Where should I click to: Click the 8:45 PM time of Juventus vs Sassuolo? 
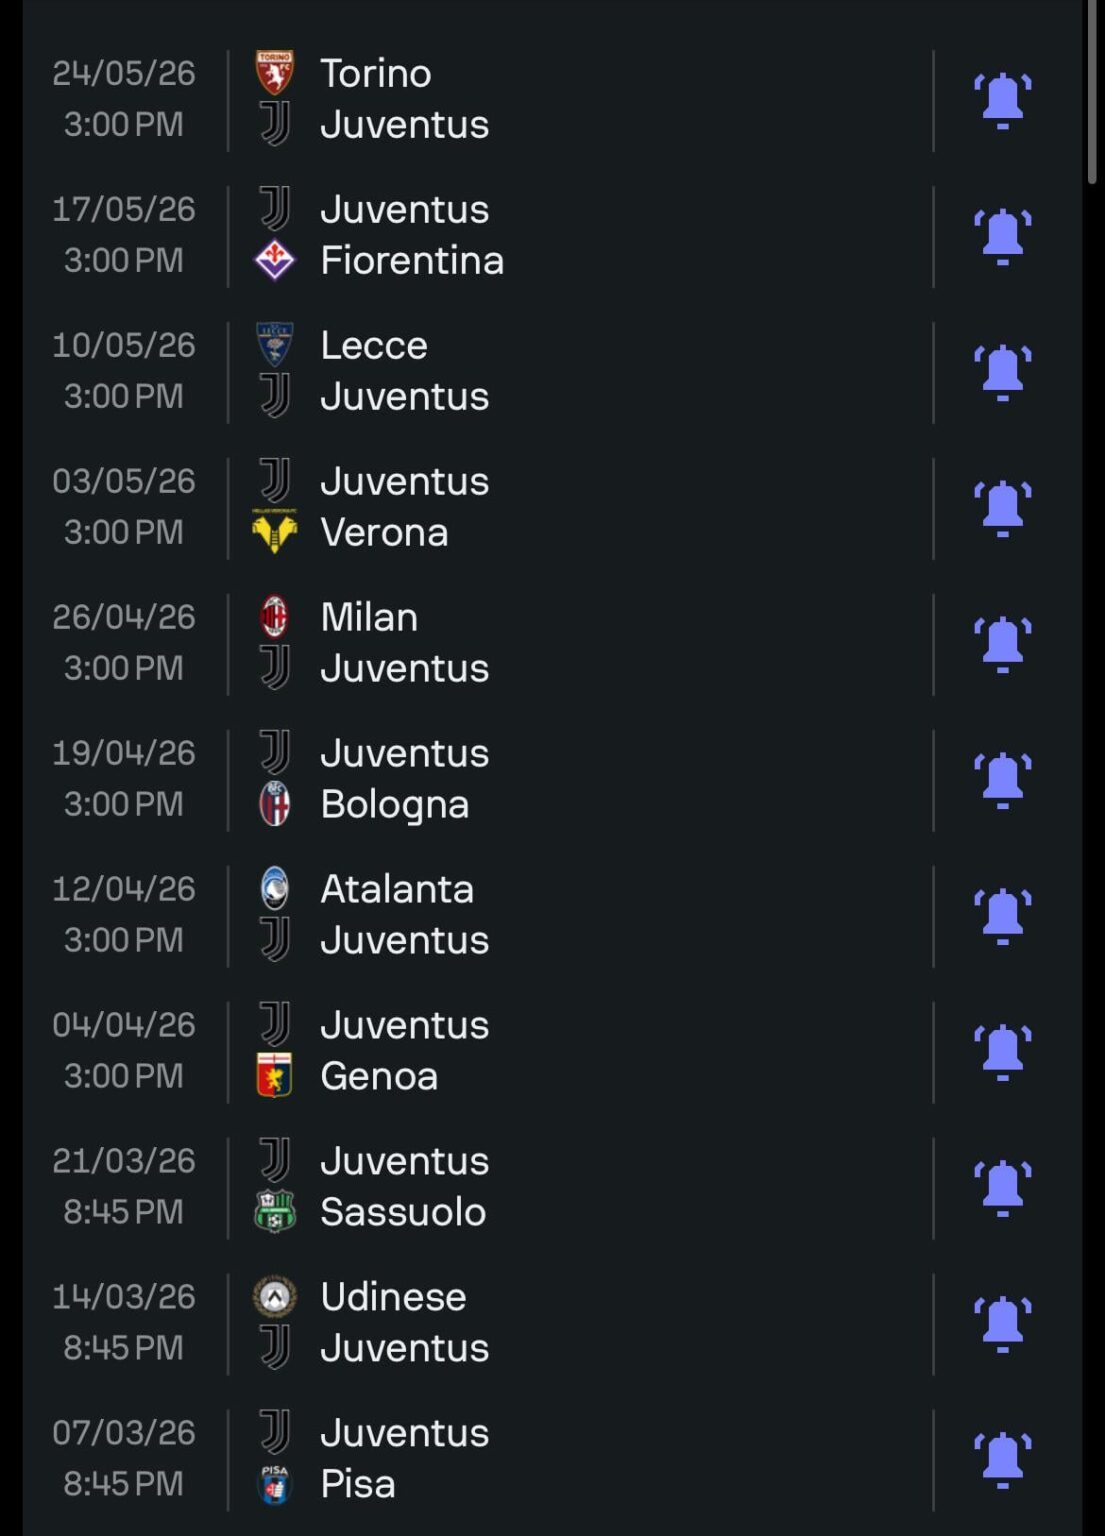pyautogui.click(x=124, y=1212)
